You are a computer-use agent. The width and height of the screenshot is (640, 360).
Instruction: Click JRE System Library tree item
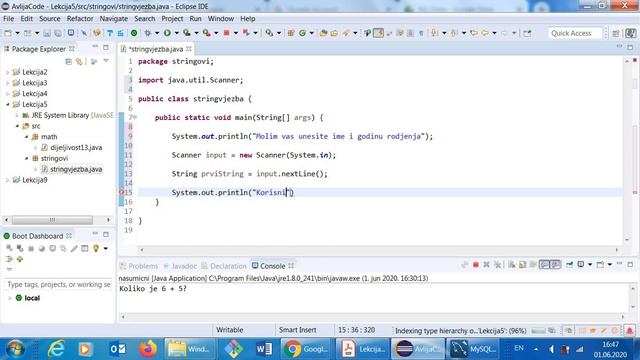[x=68, y=116]
